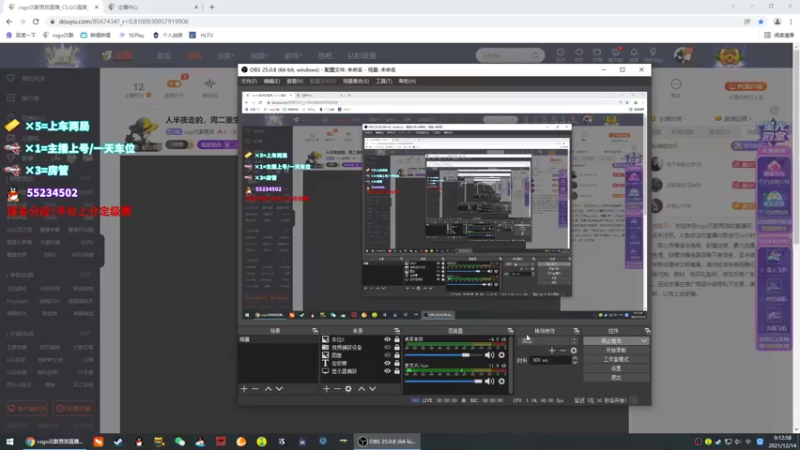Open scene transition type dropdown

click(x=548, y=341)
